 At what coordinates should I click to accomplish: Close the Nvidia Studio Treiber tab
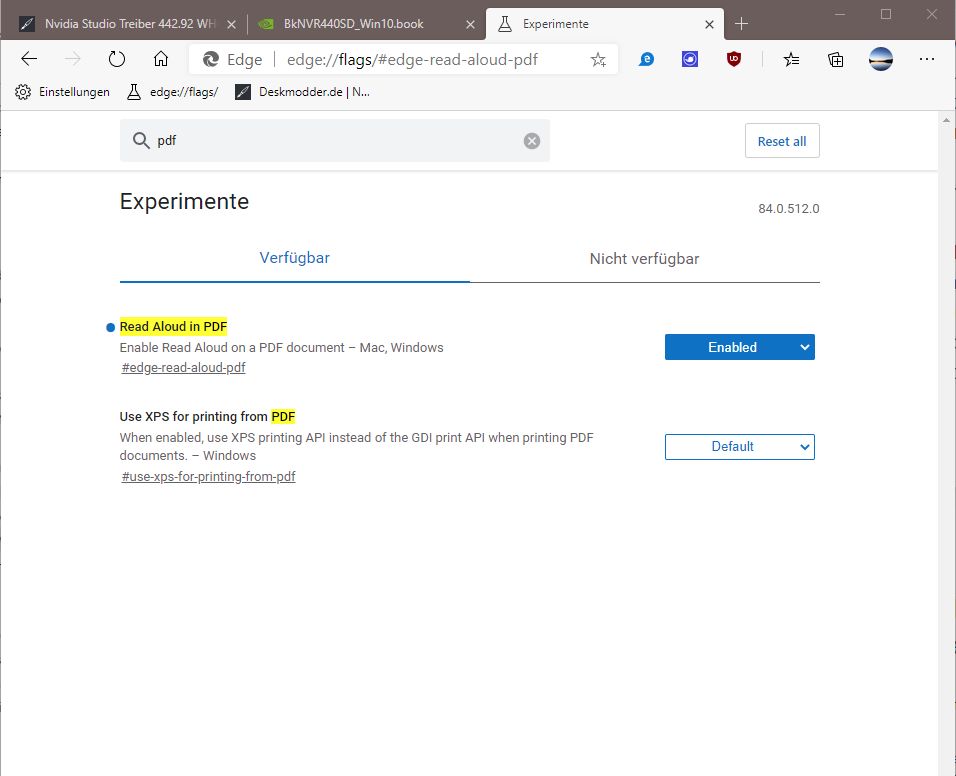[x=231, y=24]
